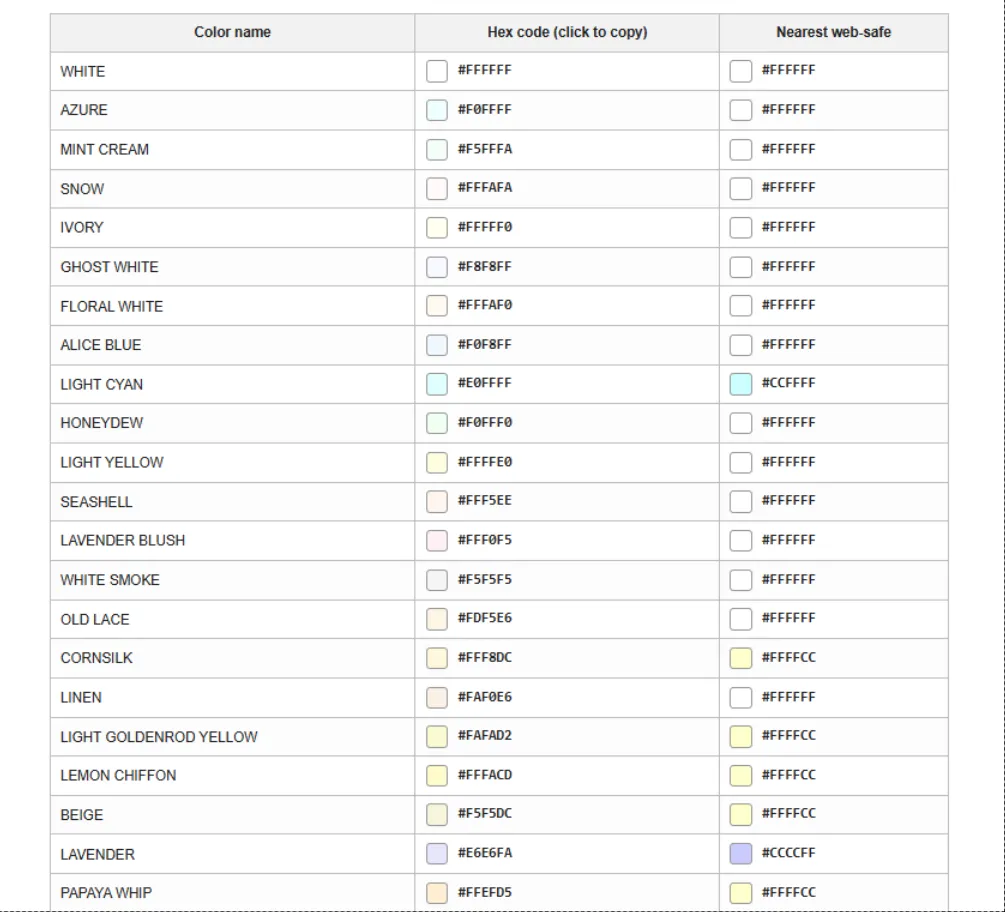1005x912 pixels.
Task: Click the Light Cyan web-safe #CCFFFF swatch
Action: pos(740,384)
